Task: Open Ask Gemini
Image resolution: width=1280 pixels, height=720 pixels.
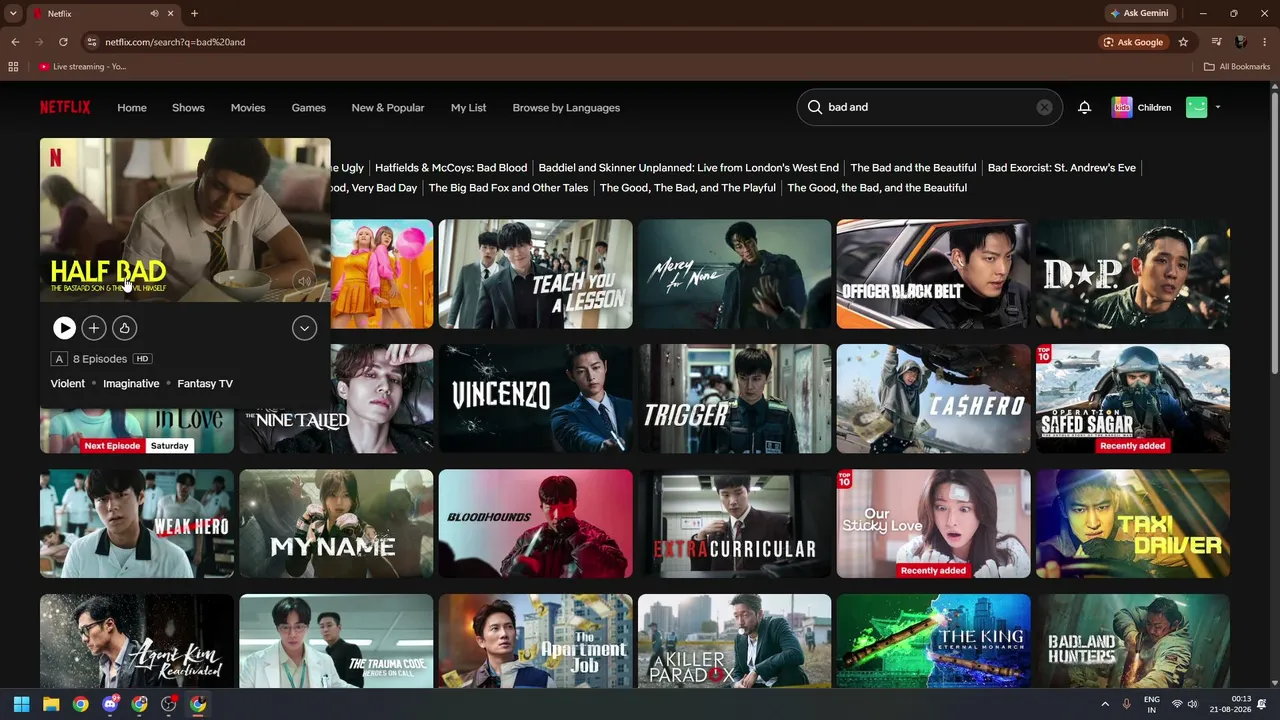Action: [x=1139, y=14]
